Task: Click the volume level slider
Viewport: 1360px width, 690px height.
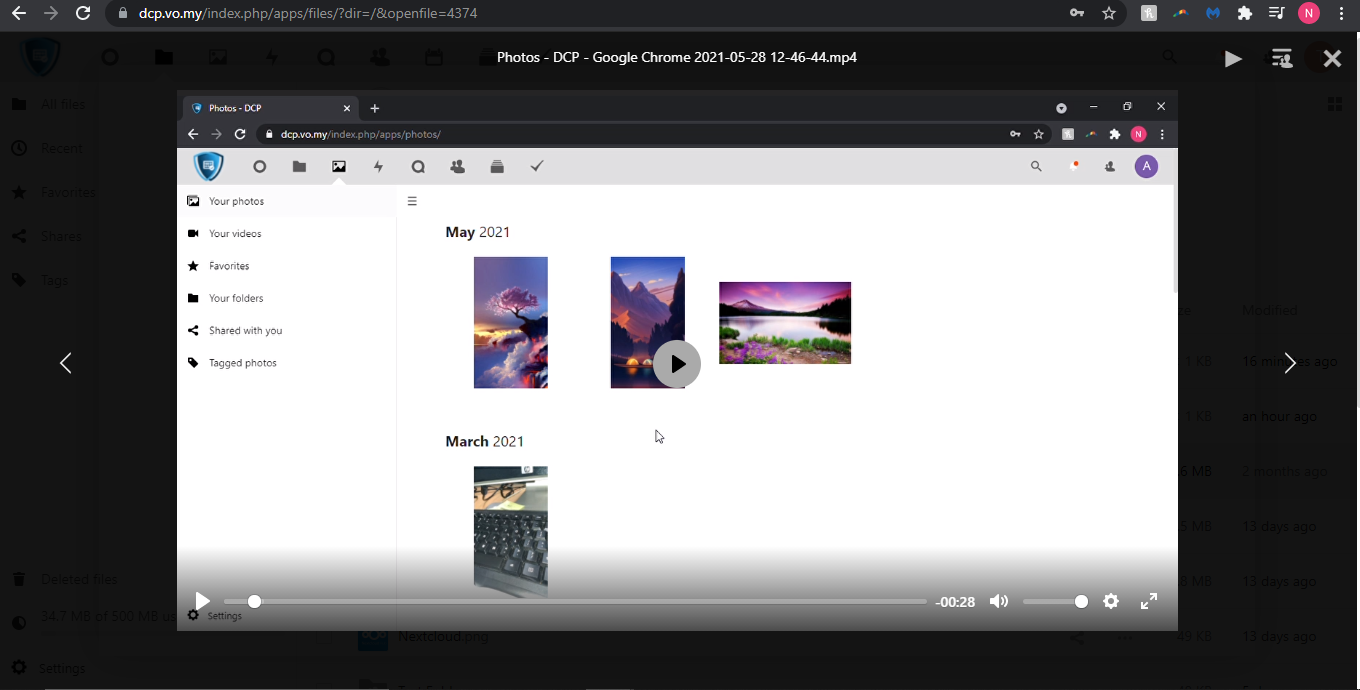Action: point(1054,601)
